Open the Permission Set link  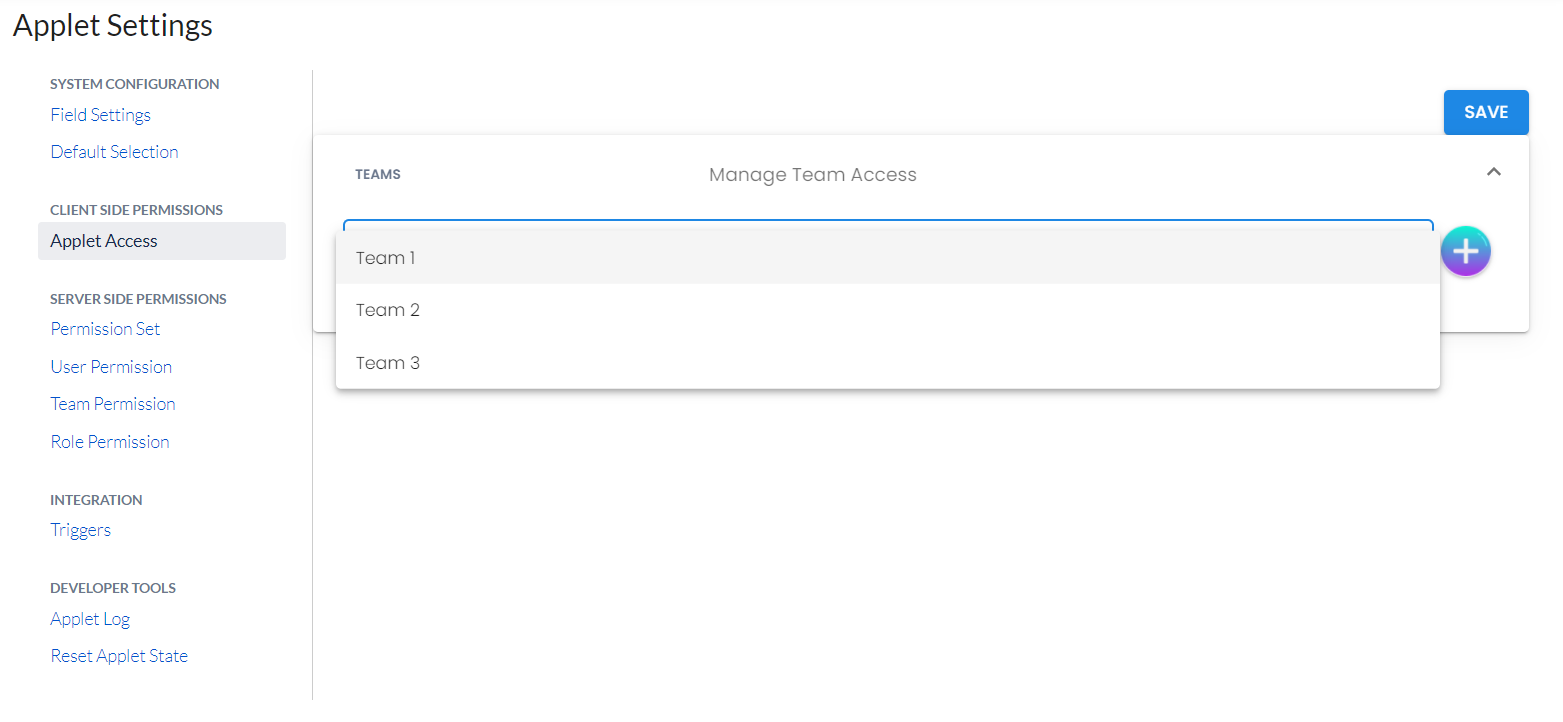click(x=106, y=329)
